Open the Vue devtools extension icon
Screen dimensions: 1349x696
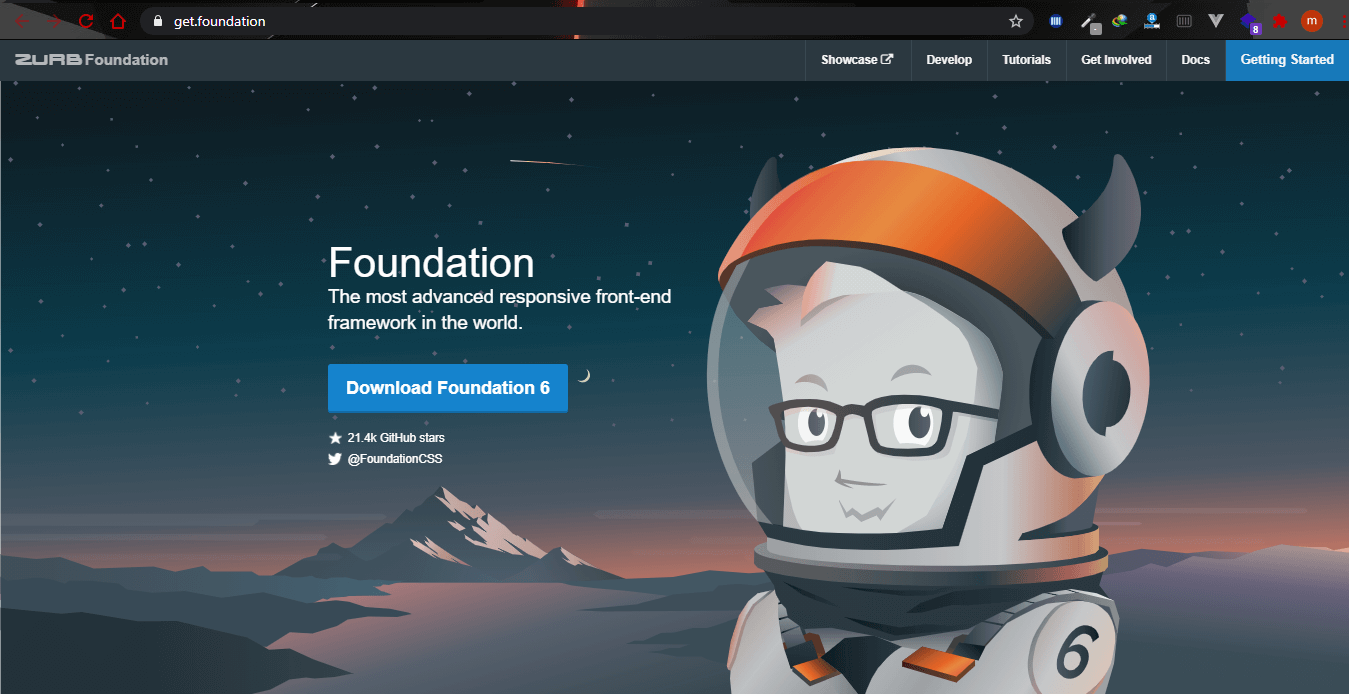coord(1216,21)
